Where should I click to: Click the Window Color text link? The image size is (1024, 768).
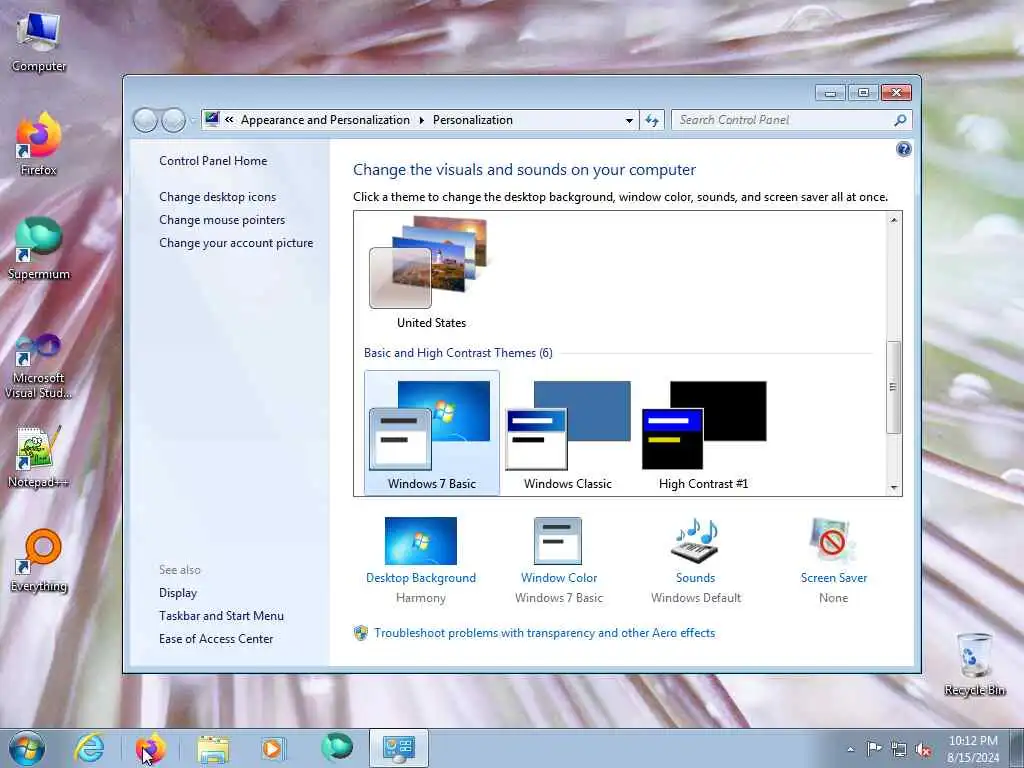559,577
